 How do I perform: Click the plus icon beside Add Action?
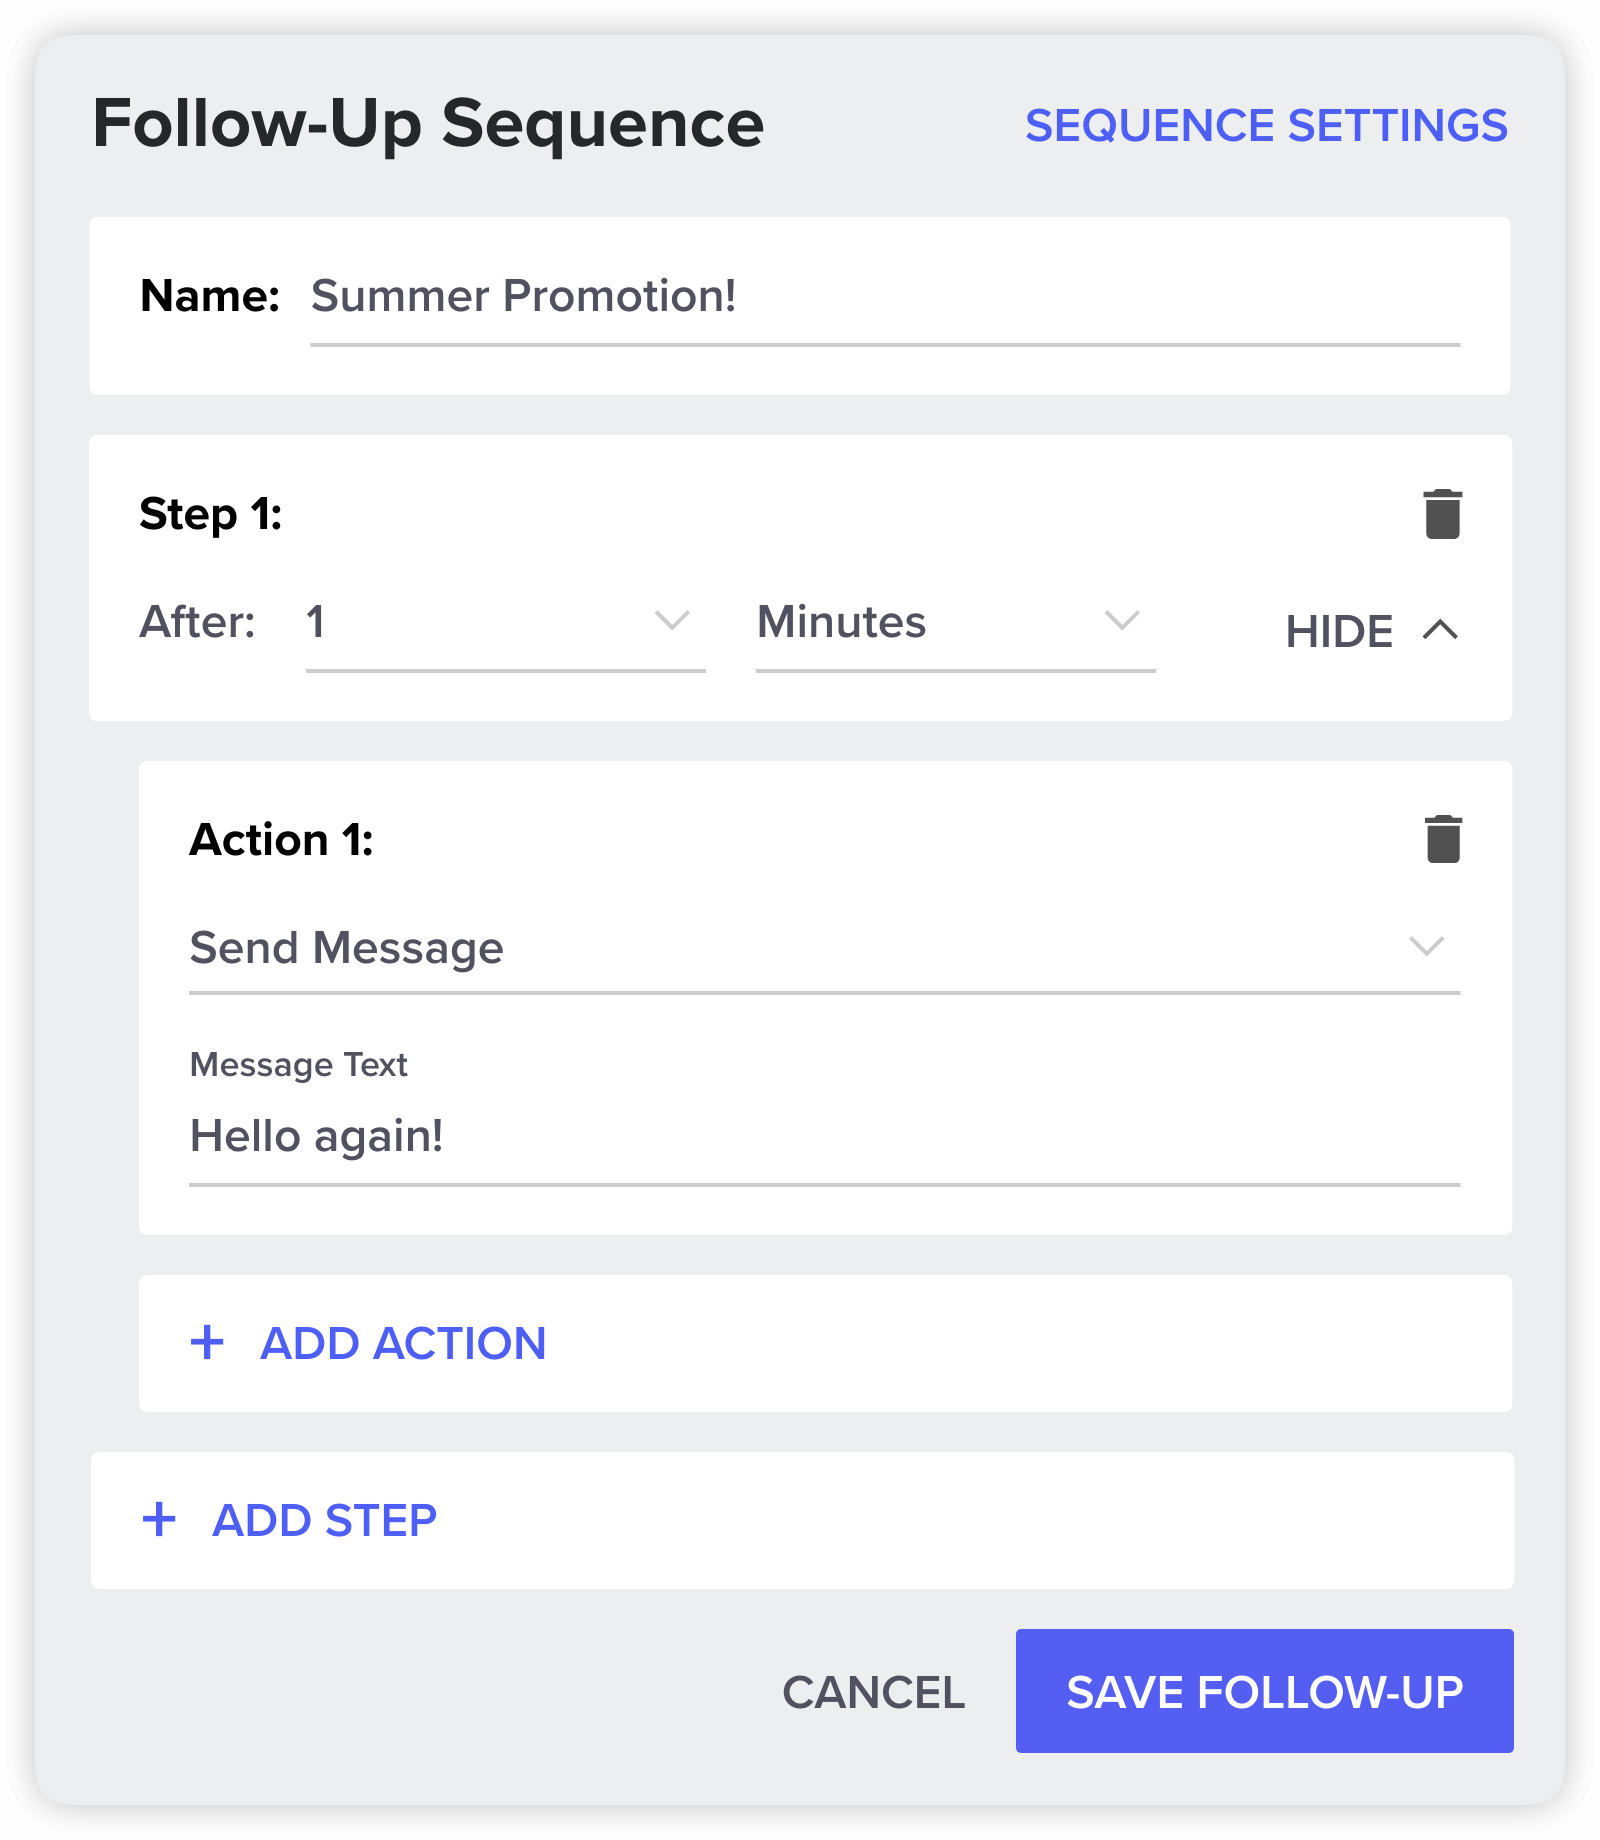(x=207, y=1343)
